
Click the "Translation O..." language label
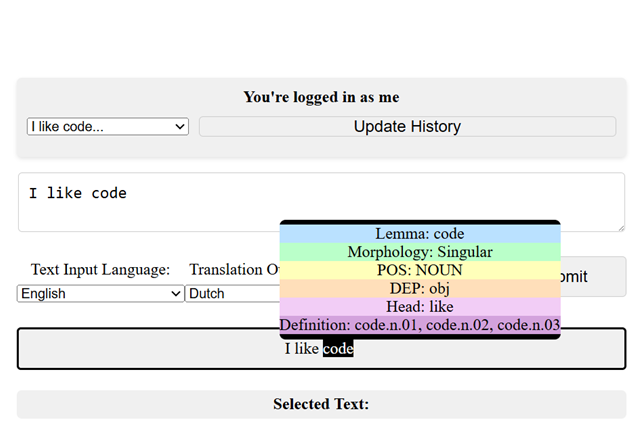[x=234, y=270]
